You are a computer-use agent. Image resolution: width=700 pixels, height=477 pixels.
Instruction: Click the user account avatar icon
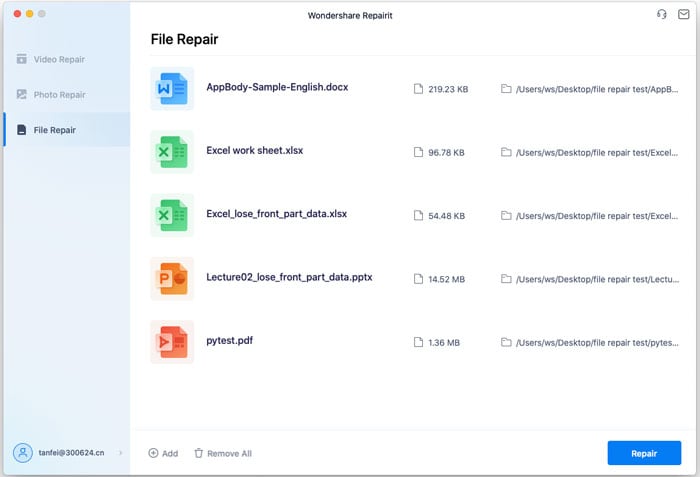pyautogui.click(x=23, y=453)
